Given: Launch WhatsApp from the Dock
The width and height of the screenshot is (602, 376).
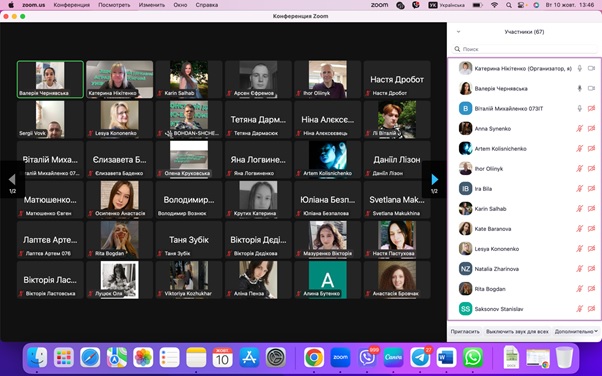Looking at the screenshot, I should coord(473,357).
